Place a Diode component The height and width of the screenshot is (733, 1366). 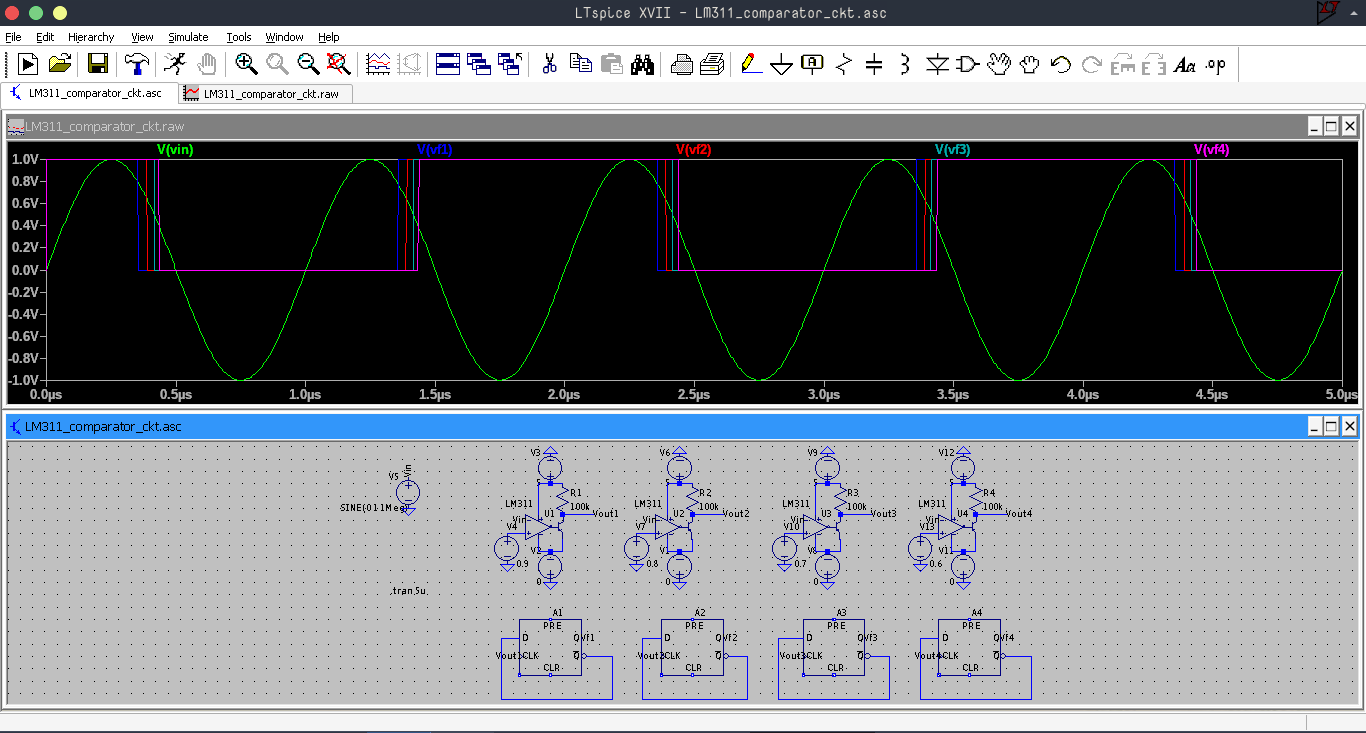tap(936, 64)
